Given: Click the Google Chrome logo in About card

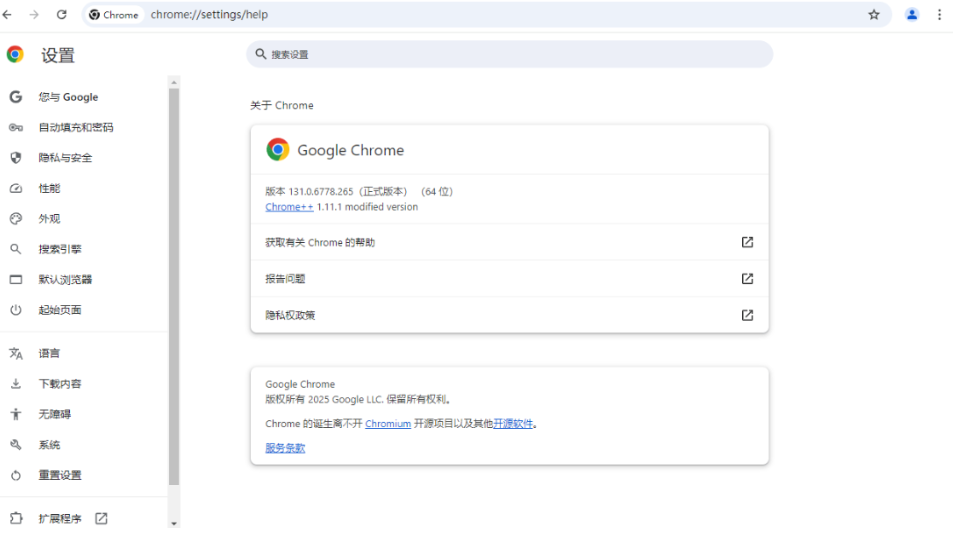Looking at the screenshot, I should pyautogui.click(x=278, y=149).
